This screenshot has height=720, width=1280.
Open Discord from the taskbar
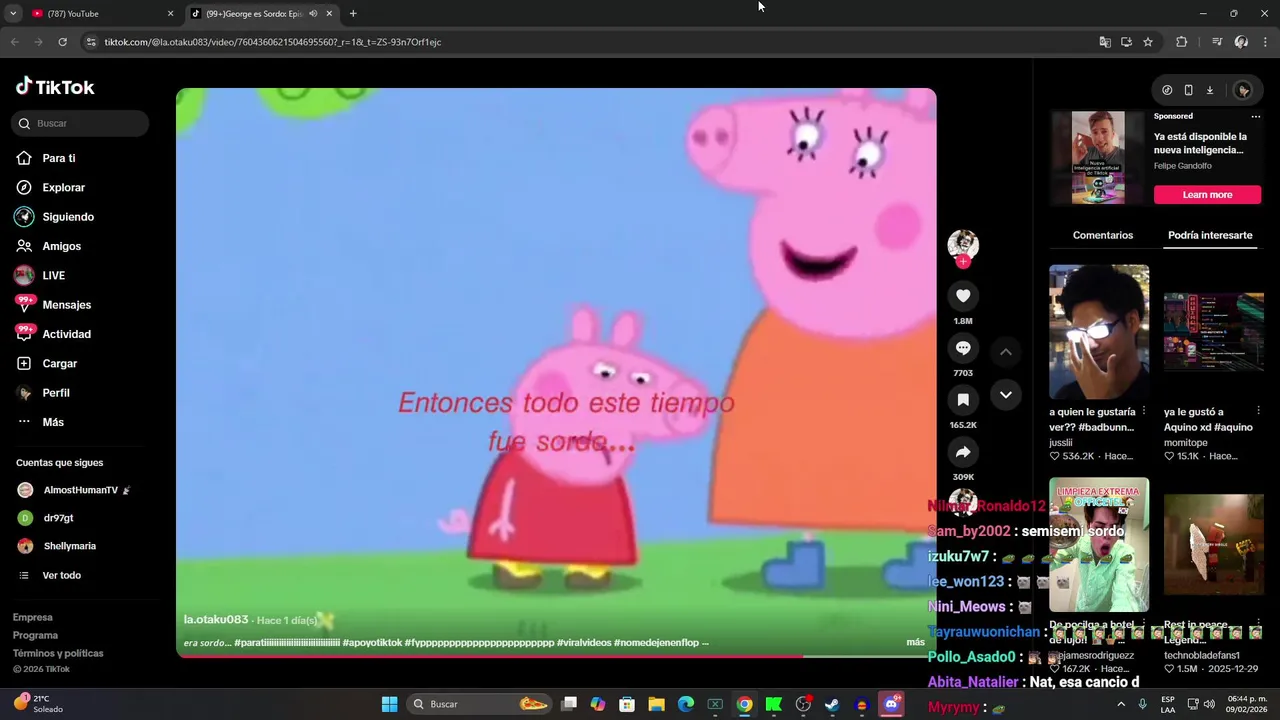[891, 704]
